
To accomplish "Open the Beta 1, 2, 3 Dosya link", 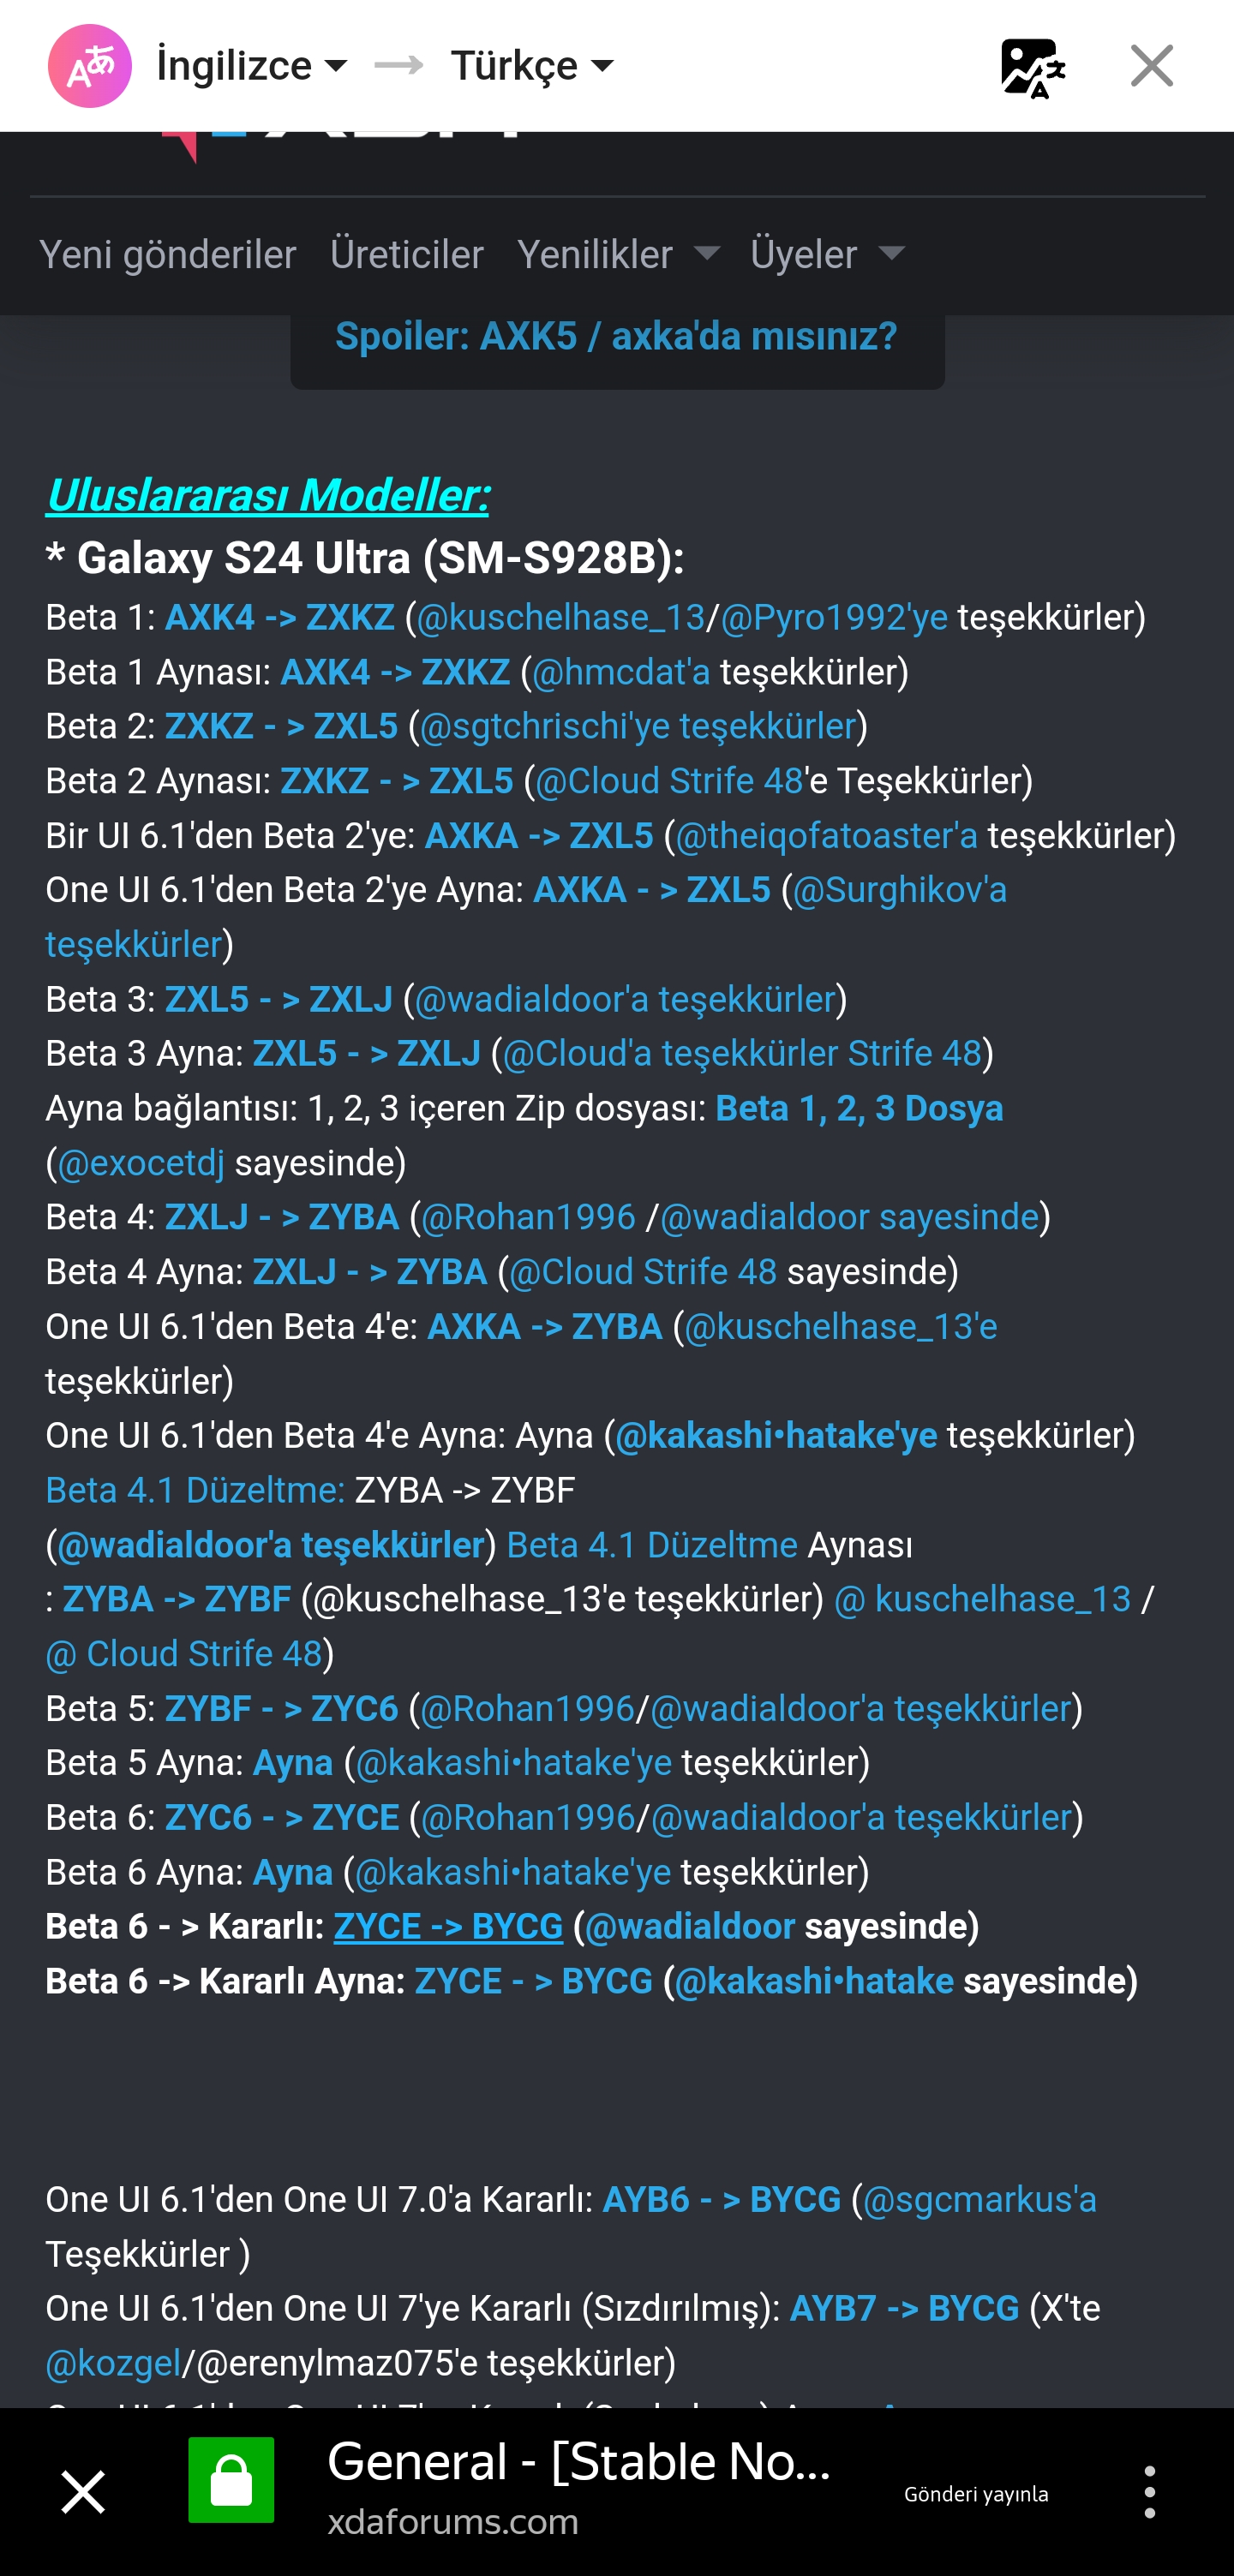I will [859, 1109].
